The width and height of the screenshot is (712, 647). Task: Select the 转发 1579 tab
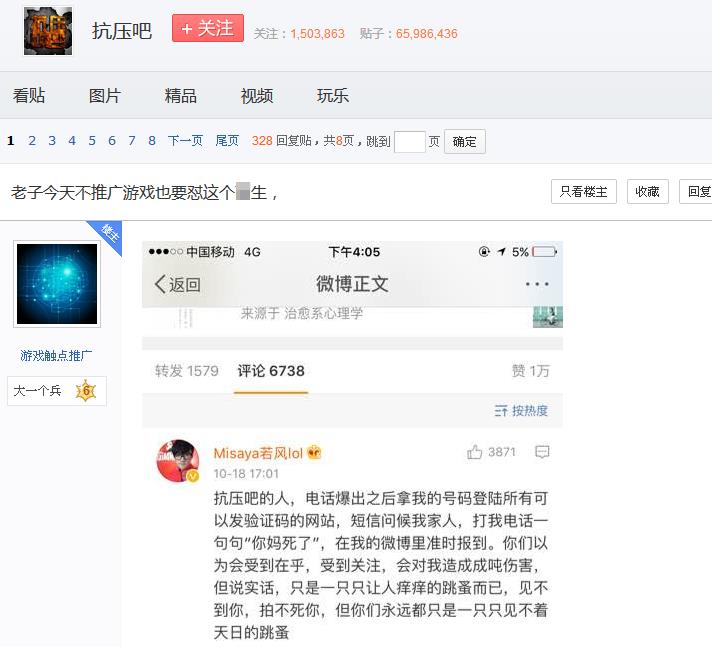tap(187, 371)
